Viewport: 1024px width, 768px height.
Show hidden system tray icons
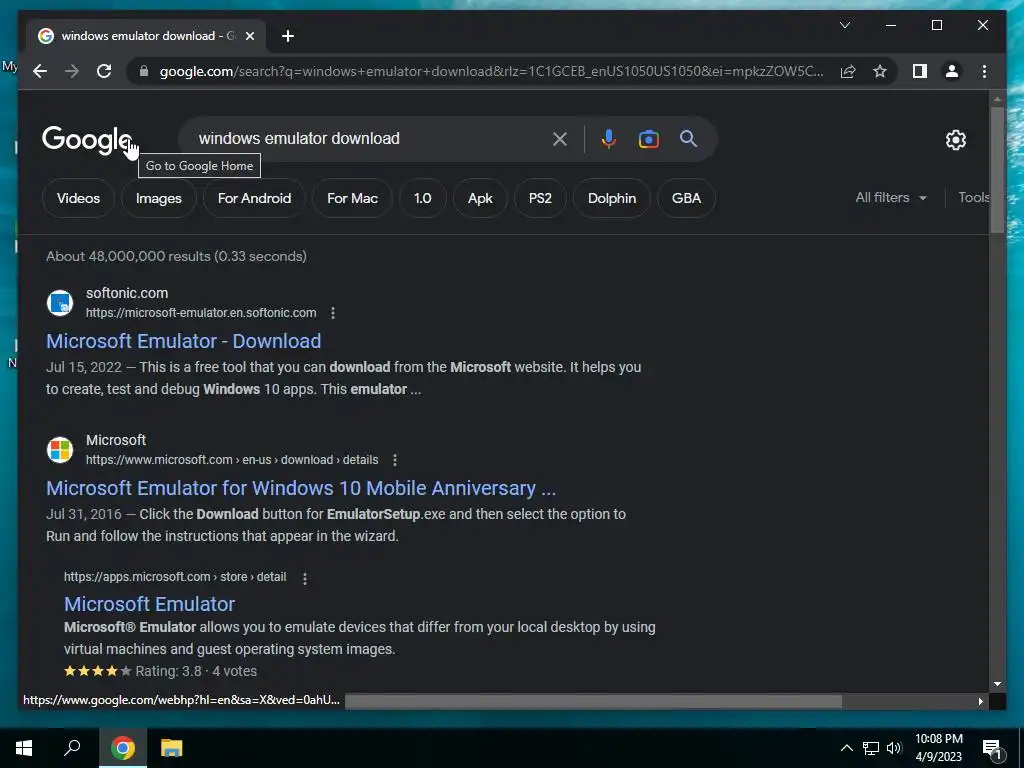(x=846, y=748)
